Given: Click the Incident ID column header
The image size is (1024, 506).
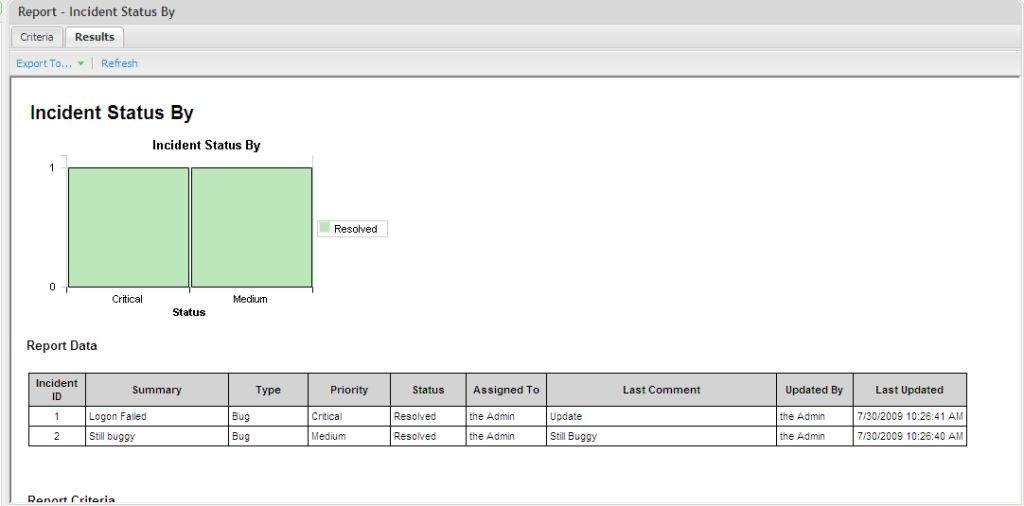Looking at the screenshot, I should (56, 390).
